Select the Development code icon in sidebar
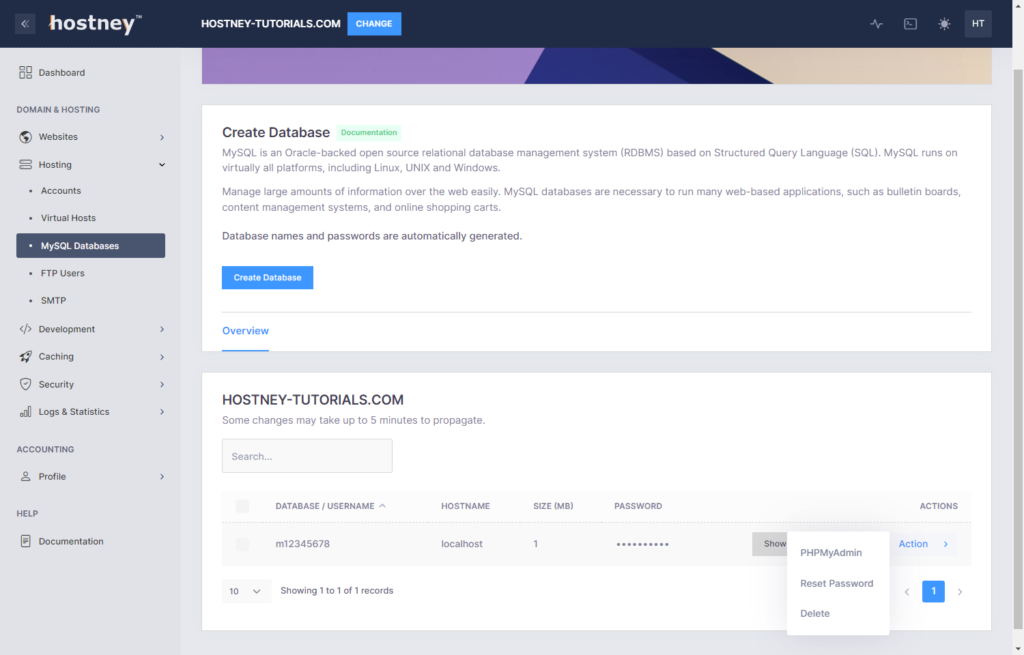The image size is (1024, 655). pyautogui.click(x=24, y=328)
